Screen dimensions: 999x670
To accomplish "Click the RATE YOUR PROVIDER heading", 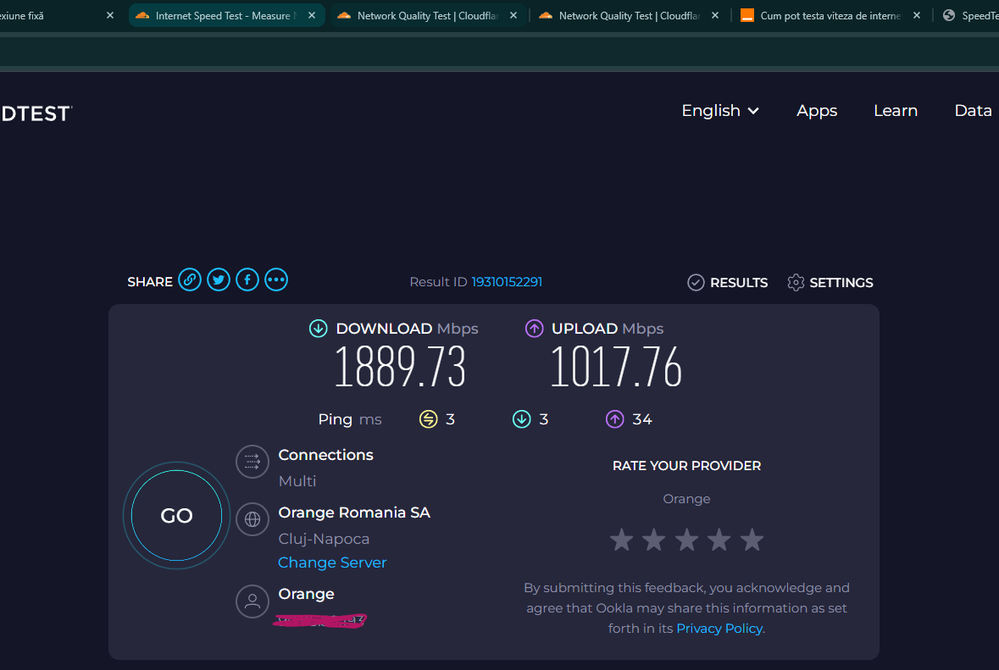I will (687, 466).
